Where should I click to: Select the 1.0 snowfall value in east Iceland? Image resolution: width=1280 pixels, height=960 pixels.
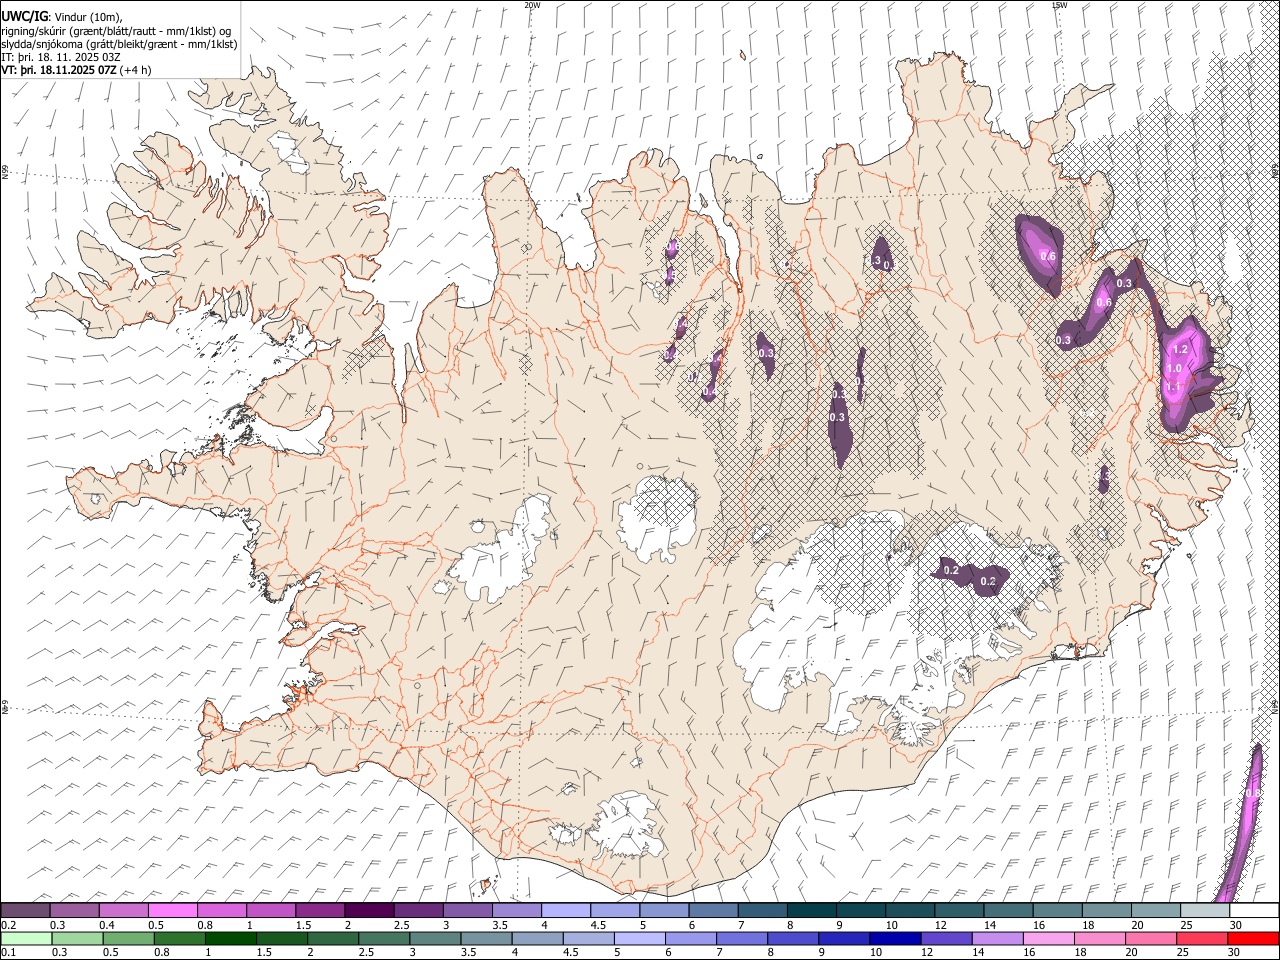[1174, 369]
